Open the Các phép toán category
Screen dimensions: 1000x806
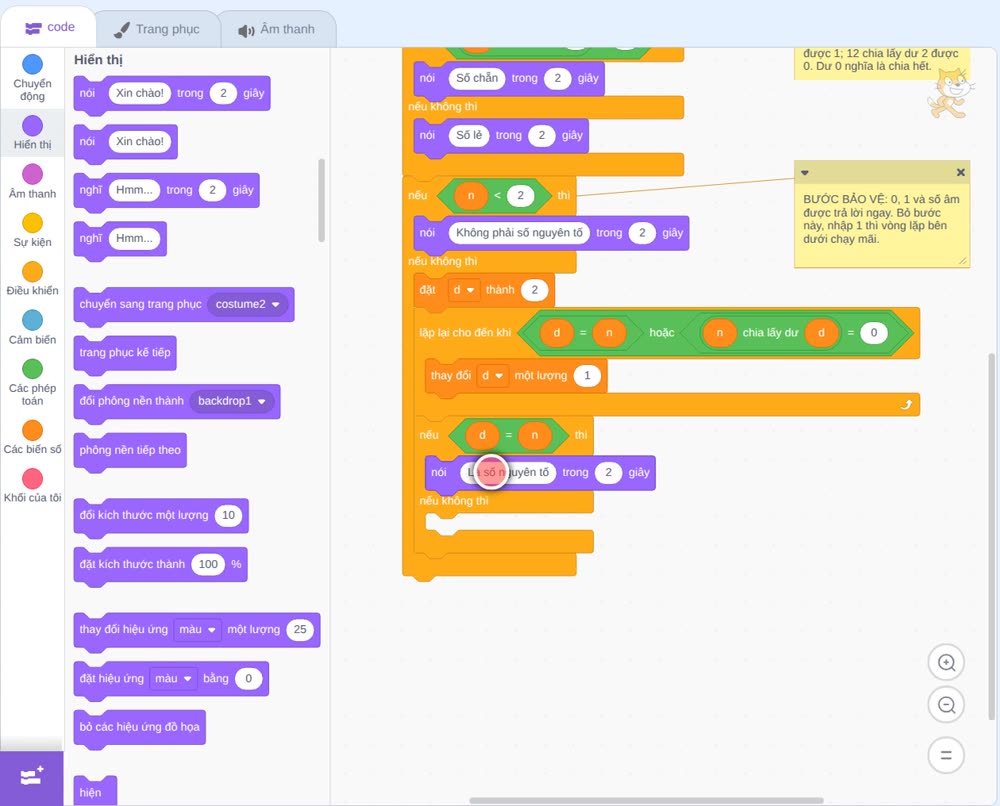point(33,383)
